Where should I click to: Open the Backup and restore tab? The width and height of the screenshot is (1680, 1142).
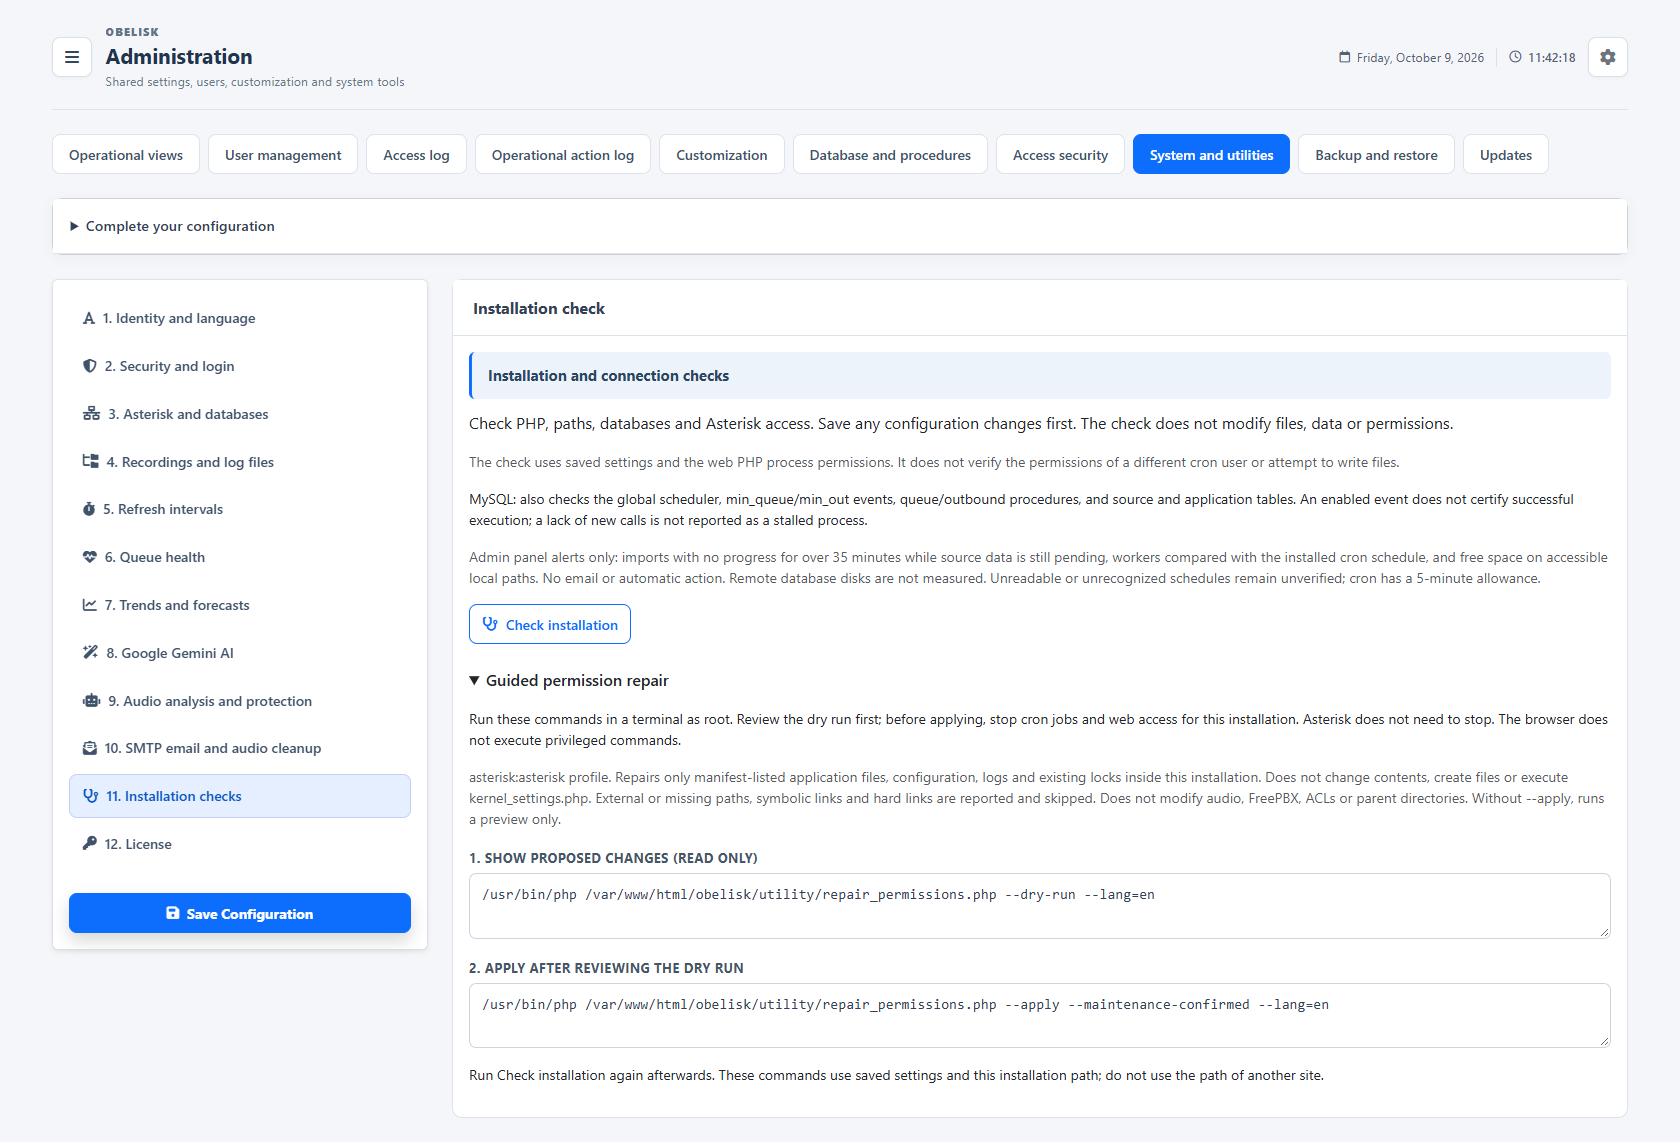pyautogui.click(x=1376, y=155)
